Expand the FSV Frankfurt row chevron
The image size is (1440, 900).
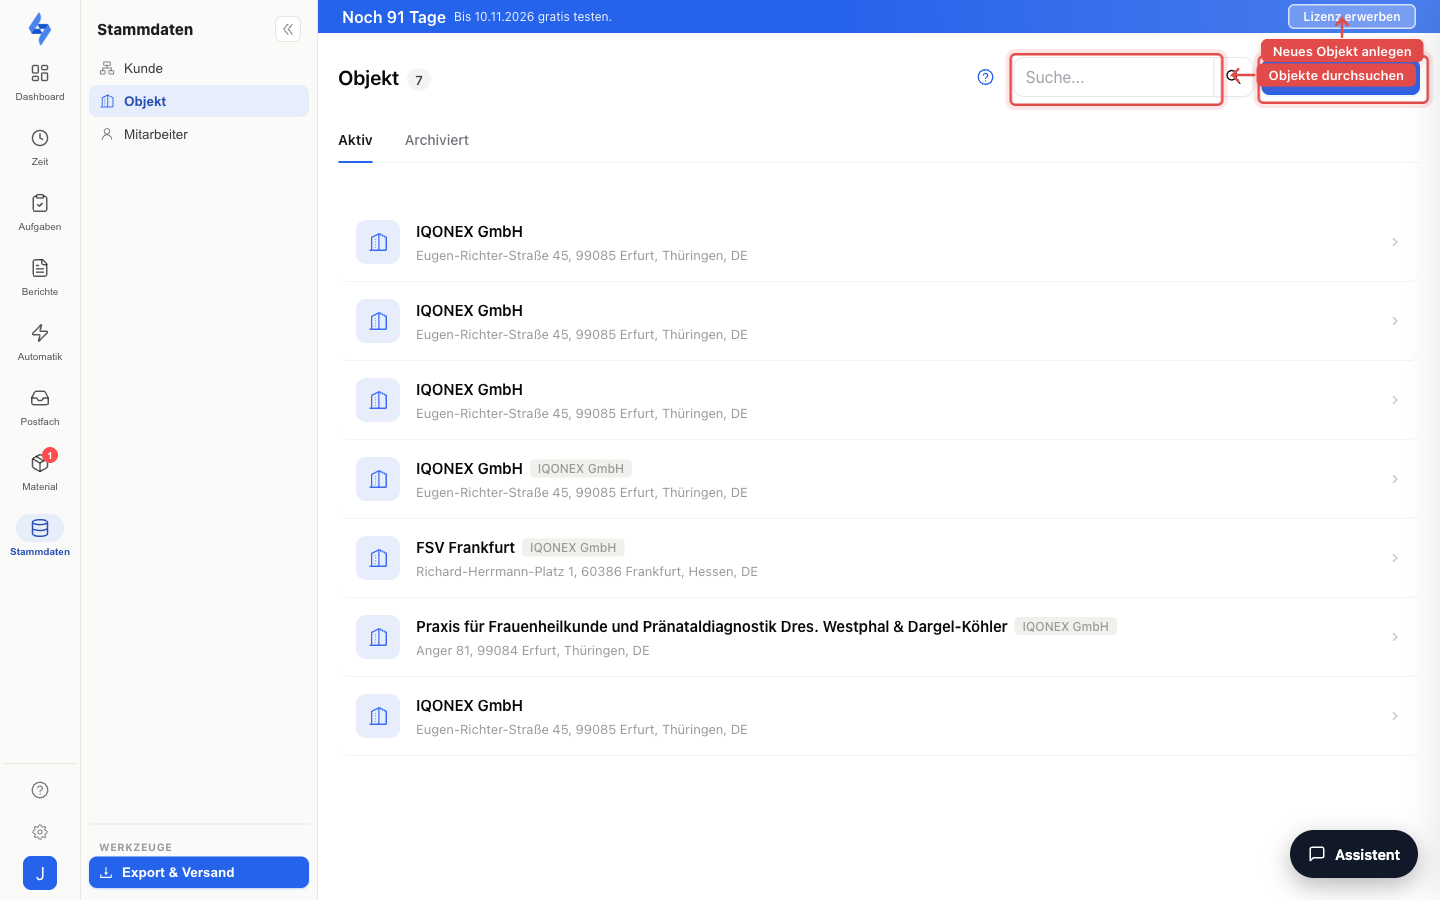pyautogui.click(x=1395, y=558)
